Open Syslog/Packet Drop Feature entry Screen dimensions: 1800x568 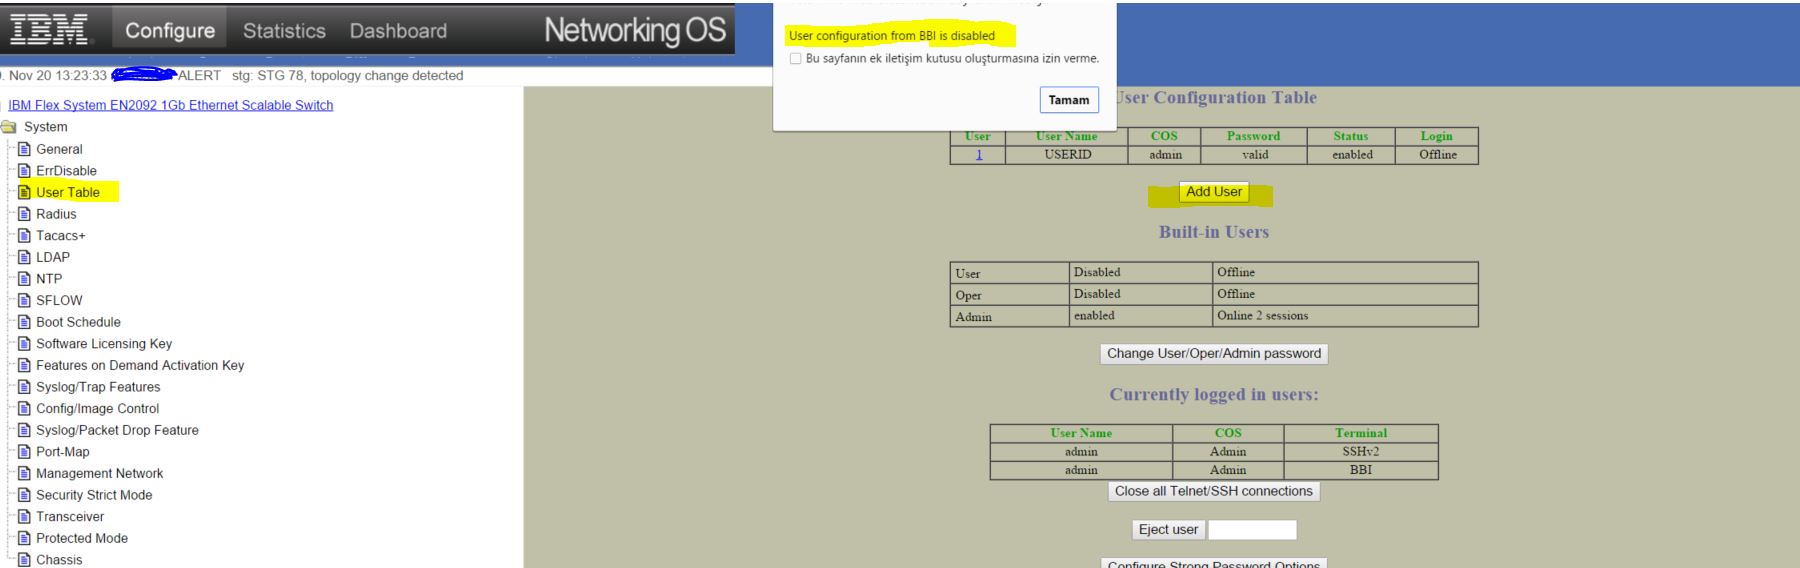click(x=117, y=430)
